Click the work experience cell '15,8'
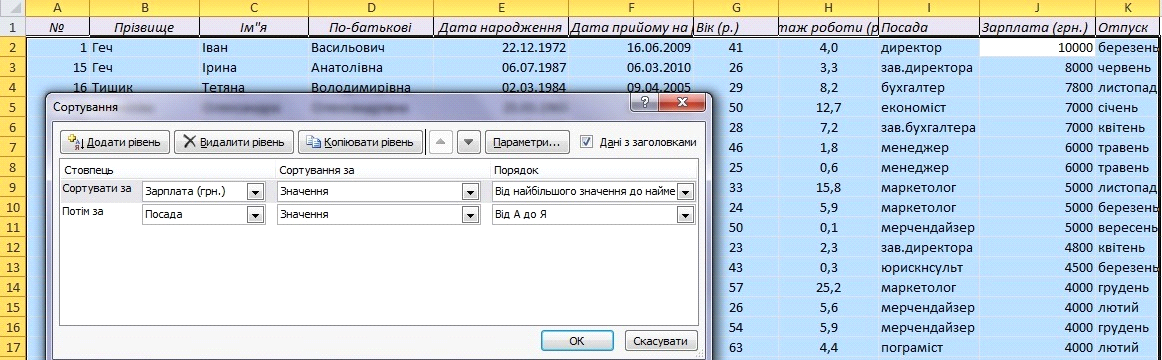 click(x=828, y=187)
